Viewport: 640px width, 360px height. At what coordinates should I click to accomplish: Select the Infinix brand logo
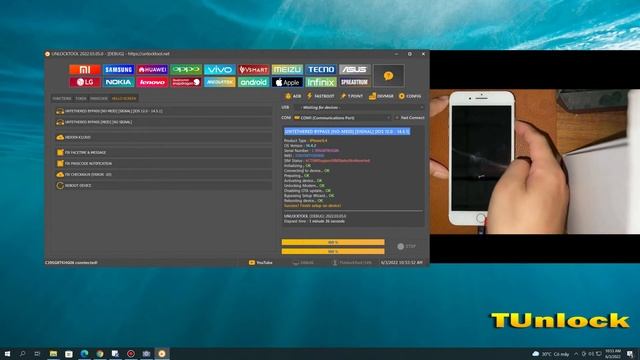click(x=321, y=82)
